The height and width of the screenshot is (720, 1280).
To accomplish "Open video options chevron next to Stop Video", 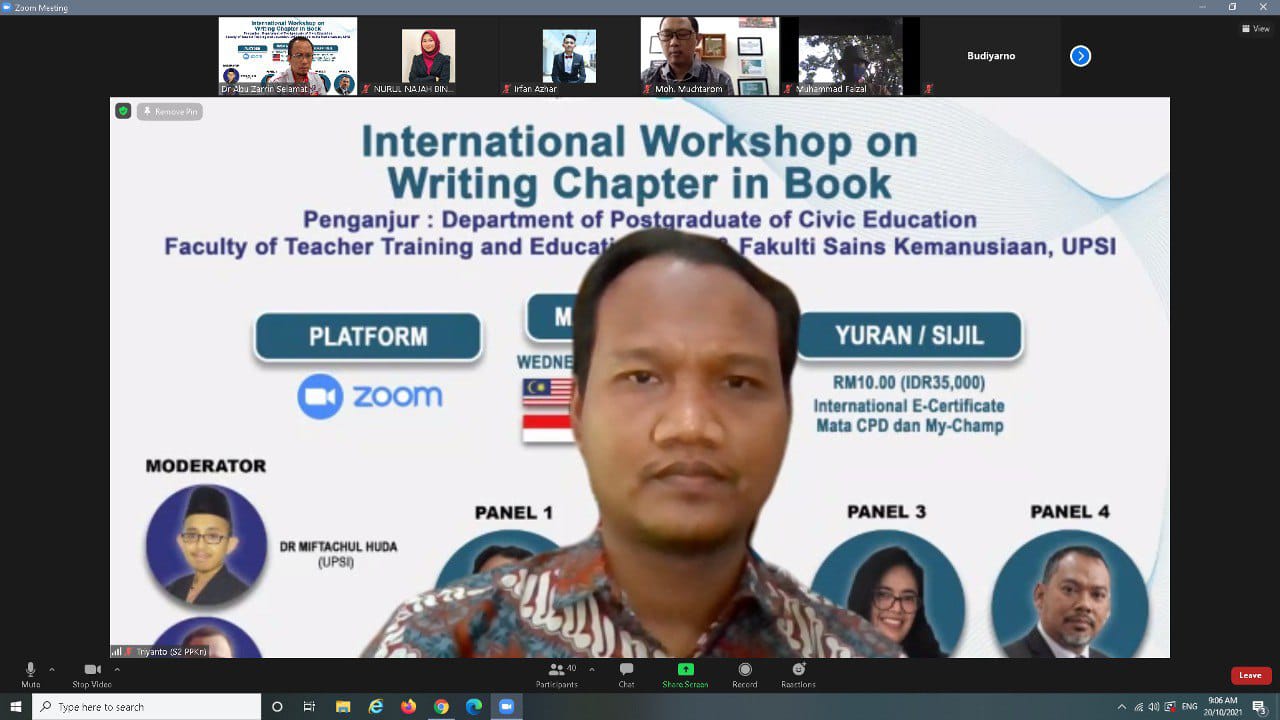I will click(x=117, y=669).
